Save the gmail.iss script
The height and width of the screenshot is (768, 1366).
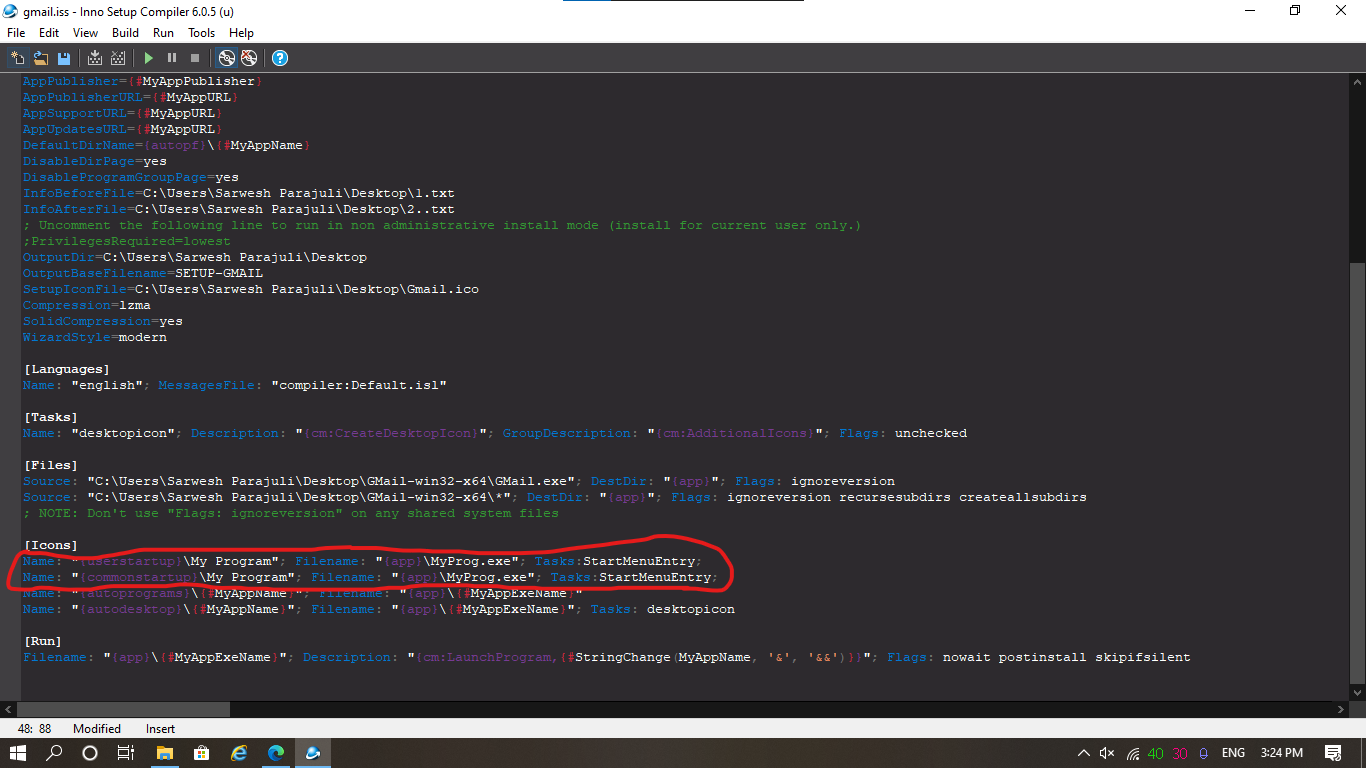[63, 57]
